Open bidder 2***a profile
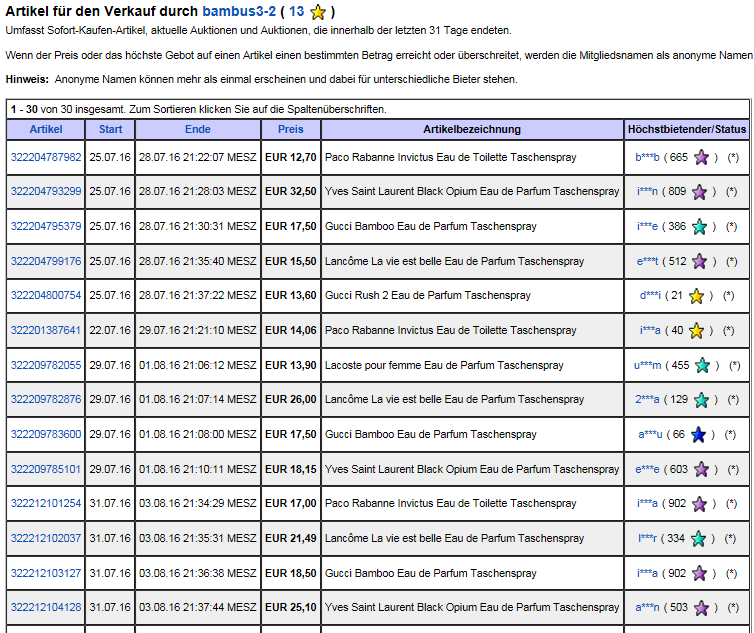754x633 pixels. pyautogui.click(x=647, y=399)
